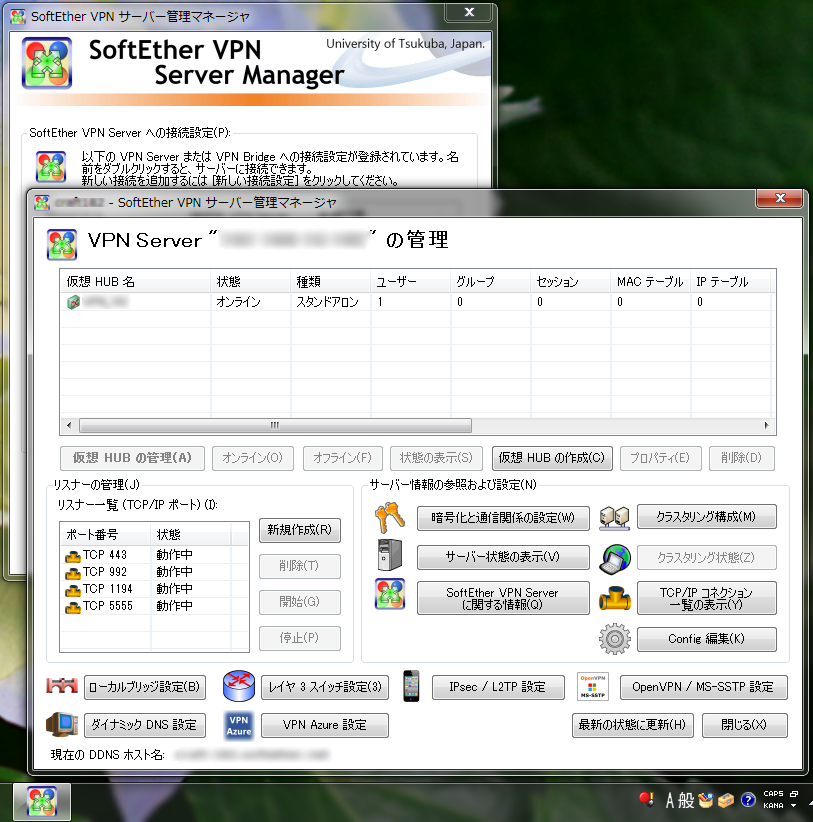Open TCP/IP コネクション一覧の表示(Y)

pyautogui.click(x=707, y=598)
